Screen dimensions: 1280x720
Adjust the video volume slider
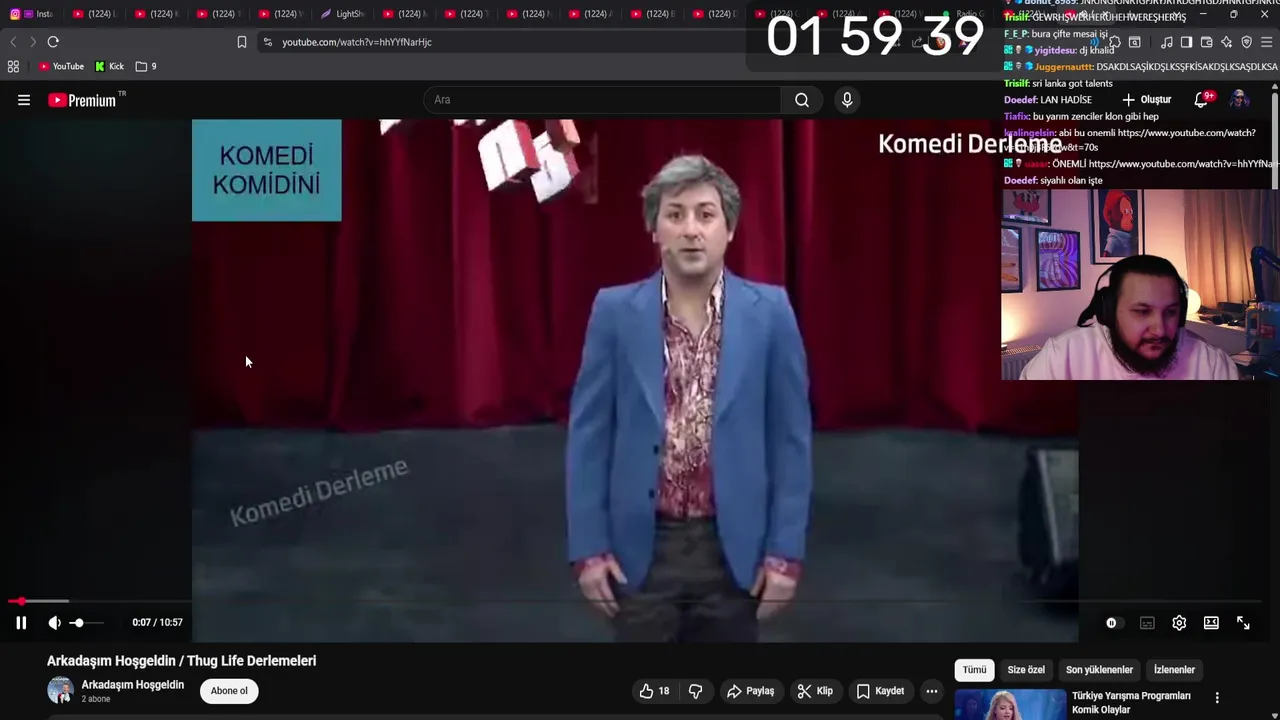pyautogui.click(x=85, y=623)
